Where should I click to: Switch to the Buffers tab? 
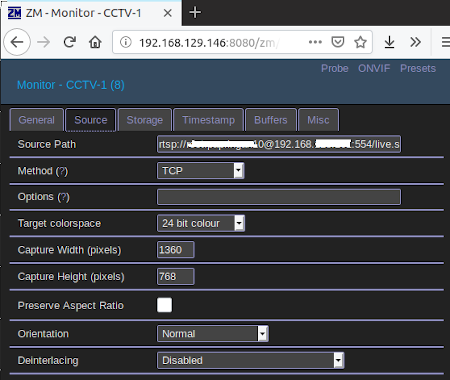[x=271, y=120]
